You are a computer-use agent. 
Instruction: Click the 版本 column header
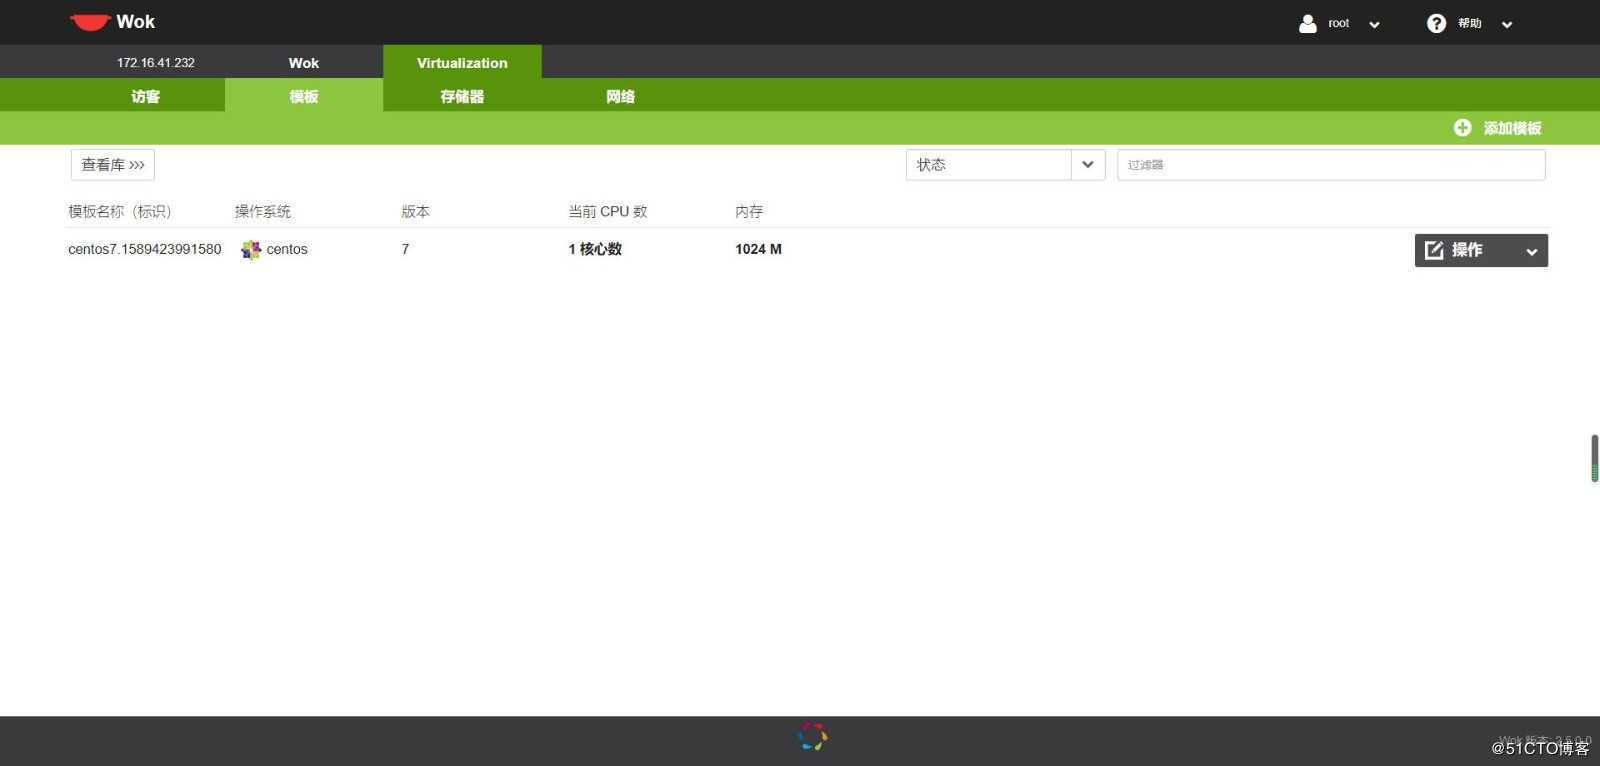tap(415, 211)
